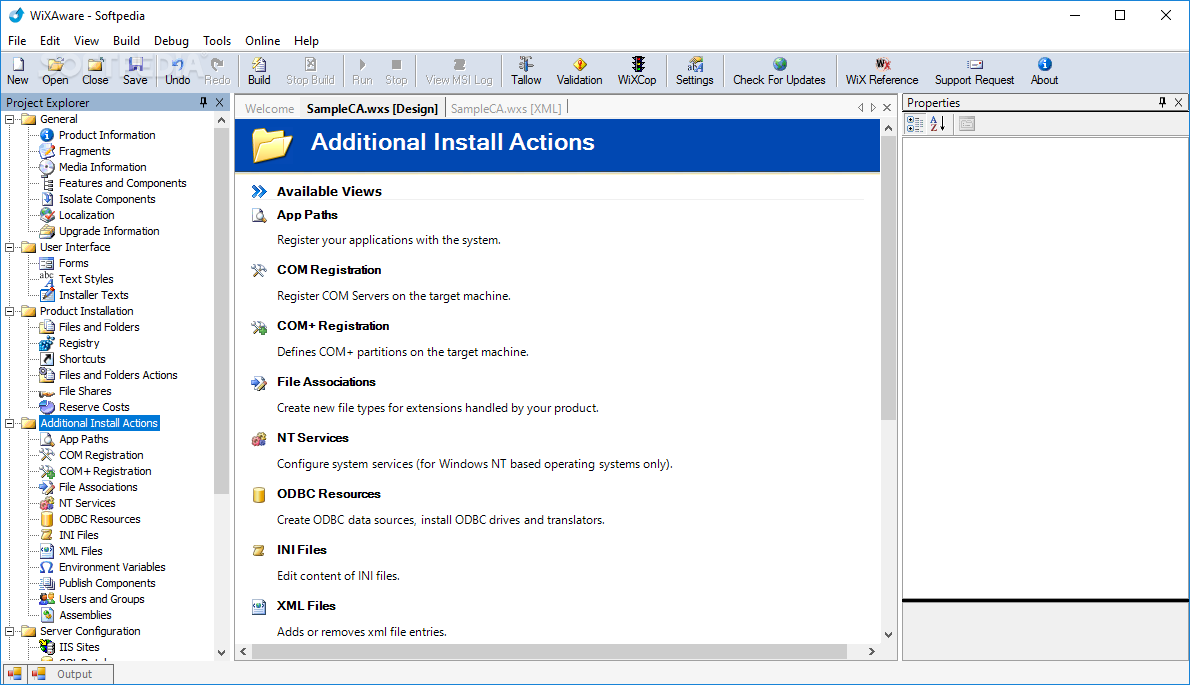This screenshot has width=1190, height=685.
Task: Open the XML Files view link
Action: 306,606
